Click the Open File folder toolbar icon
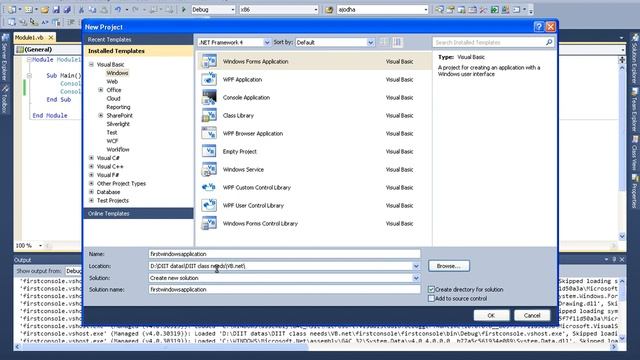The width and height of the screenshot is (640, 360). [45, 9]
